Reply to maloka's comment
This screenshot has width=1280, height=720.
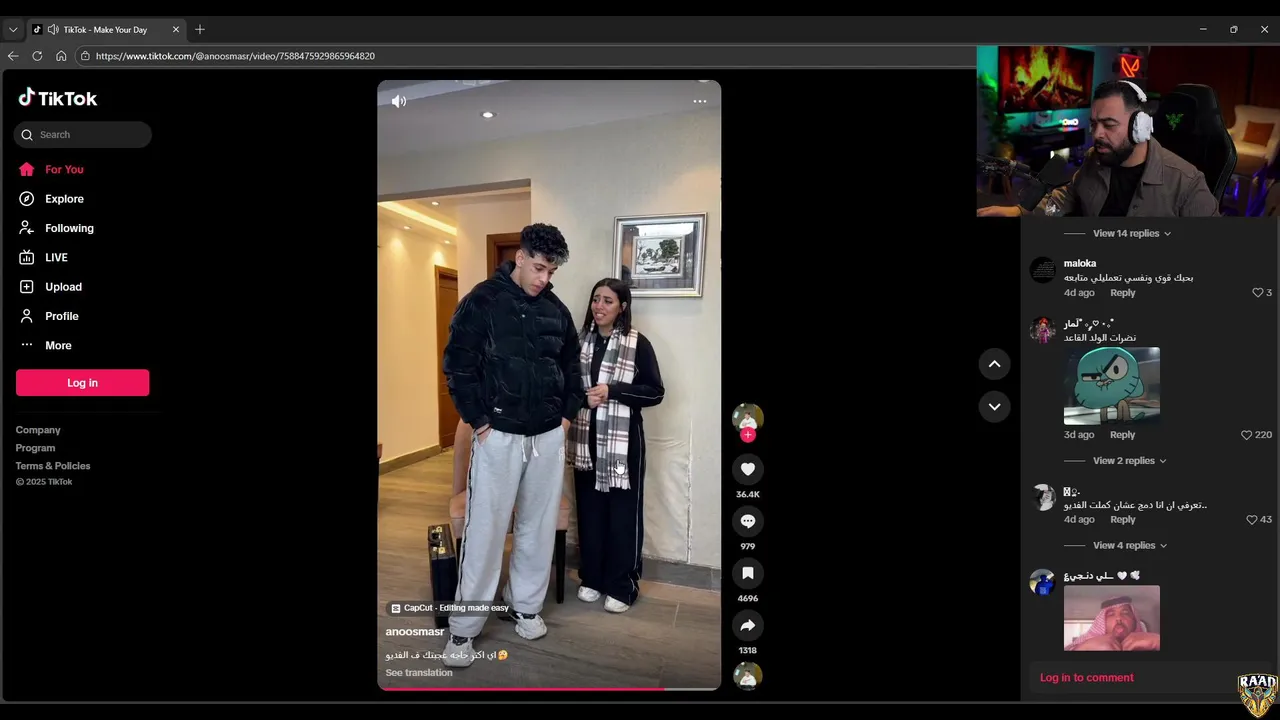tap(1123, 293)
